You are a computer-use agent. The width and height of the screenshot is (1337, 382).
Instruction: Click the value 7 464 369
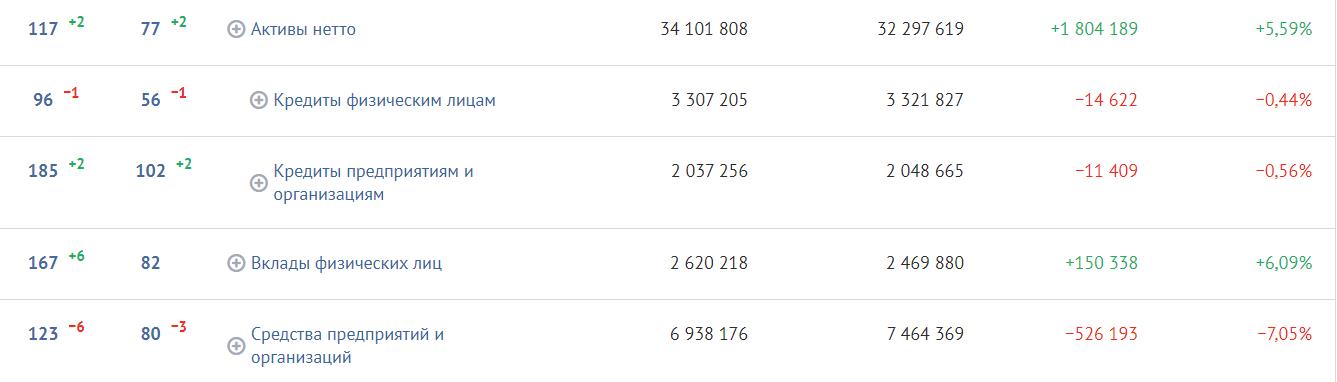pos(925,333)
